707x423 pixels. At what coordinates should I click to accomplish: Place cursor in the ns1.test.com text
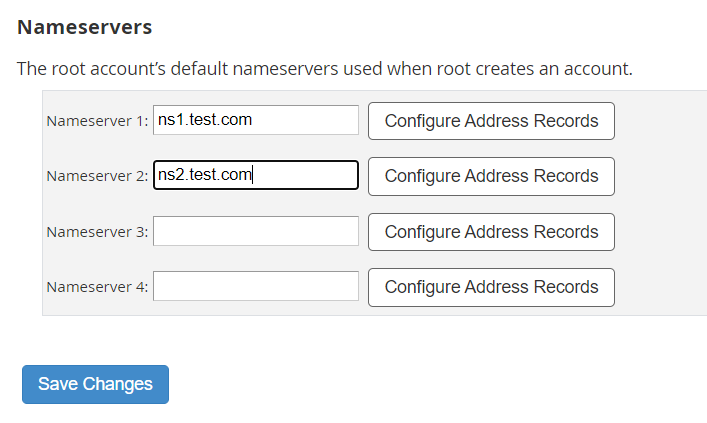(x=205, y=120)
